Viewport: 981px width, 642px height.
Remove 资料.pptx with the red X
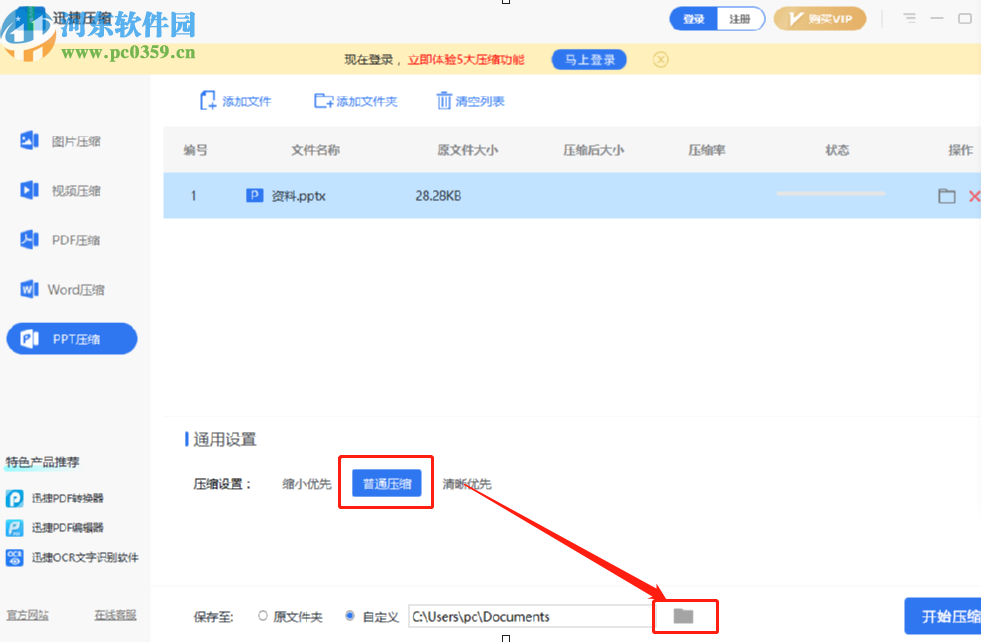[x=974, y=195]
